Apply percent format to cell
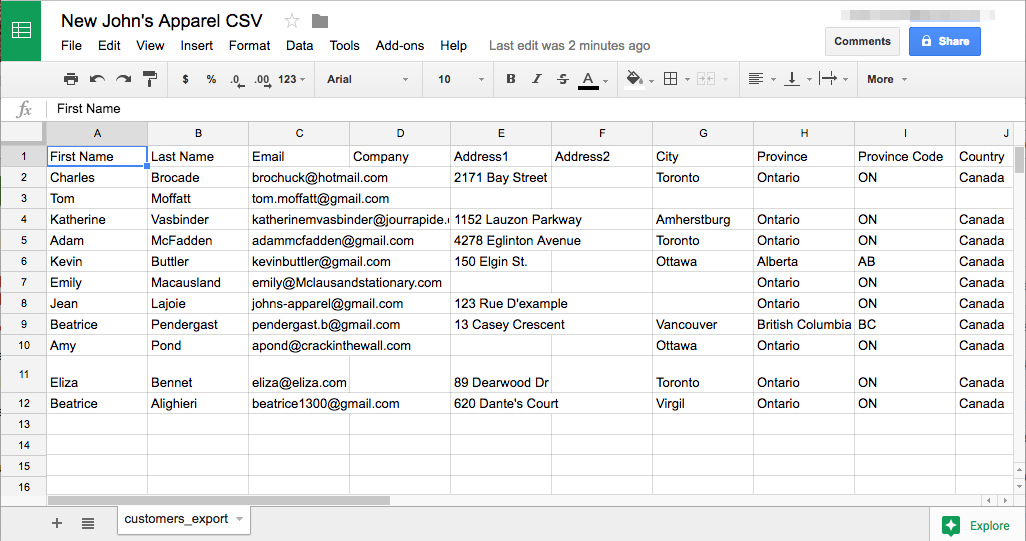This screenshot has width=1026, height=541. (x=211, y=79)
